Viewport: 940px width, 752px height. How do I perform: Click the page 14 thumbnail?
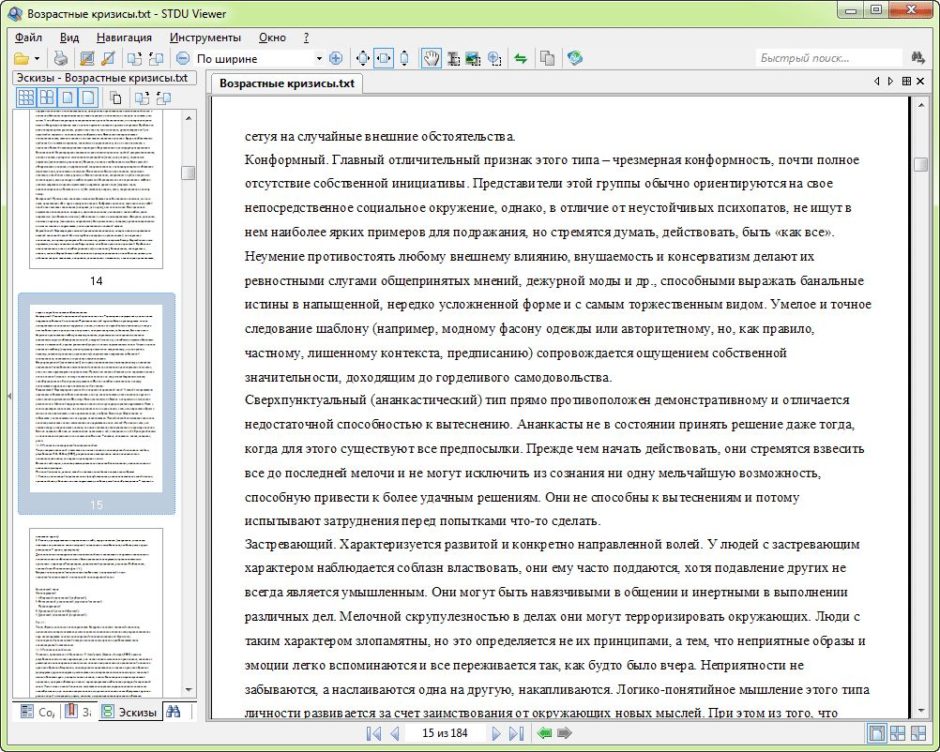pos(96,190)
